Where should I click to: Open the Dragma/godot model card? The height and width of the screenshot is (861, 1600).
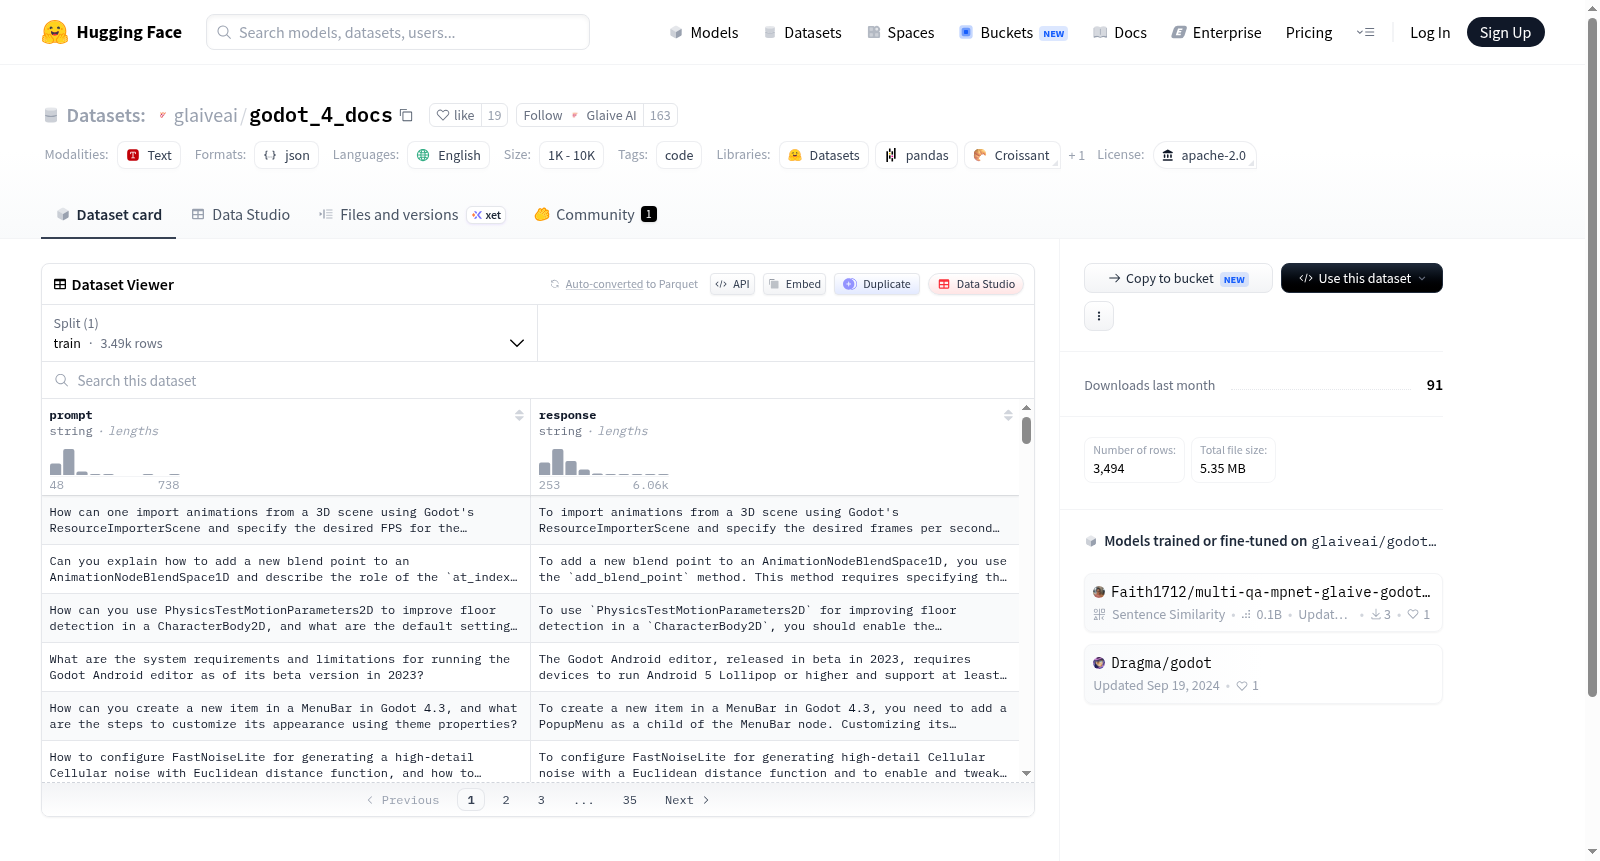pos(1263,674)
